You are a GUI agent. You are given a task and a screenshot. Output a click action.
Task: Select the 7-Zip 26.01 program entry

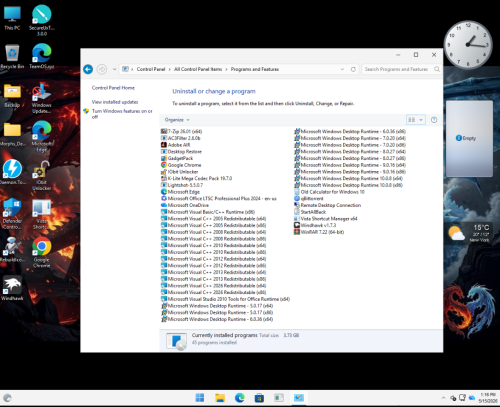point(182,131)
